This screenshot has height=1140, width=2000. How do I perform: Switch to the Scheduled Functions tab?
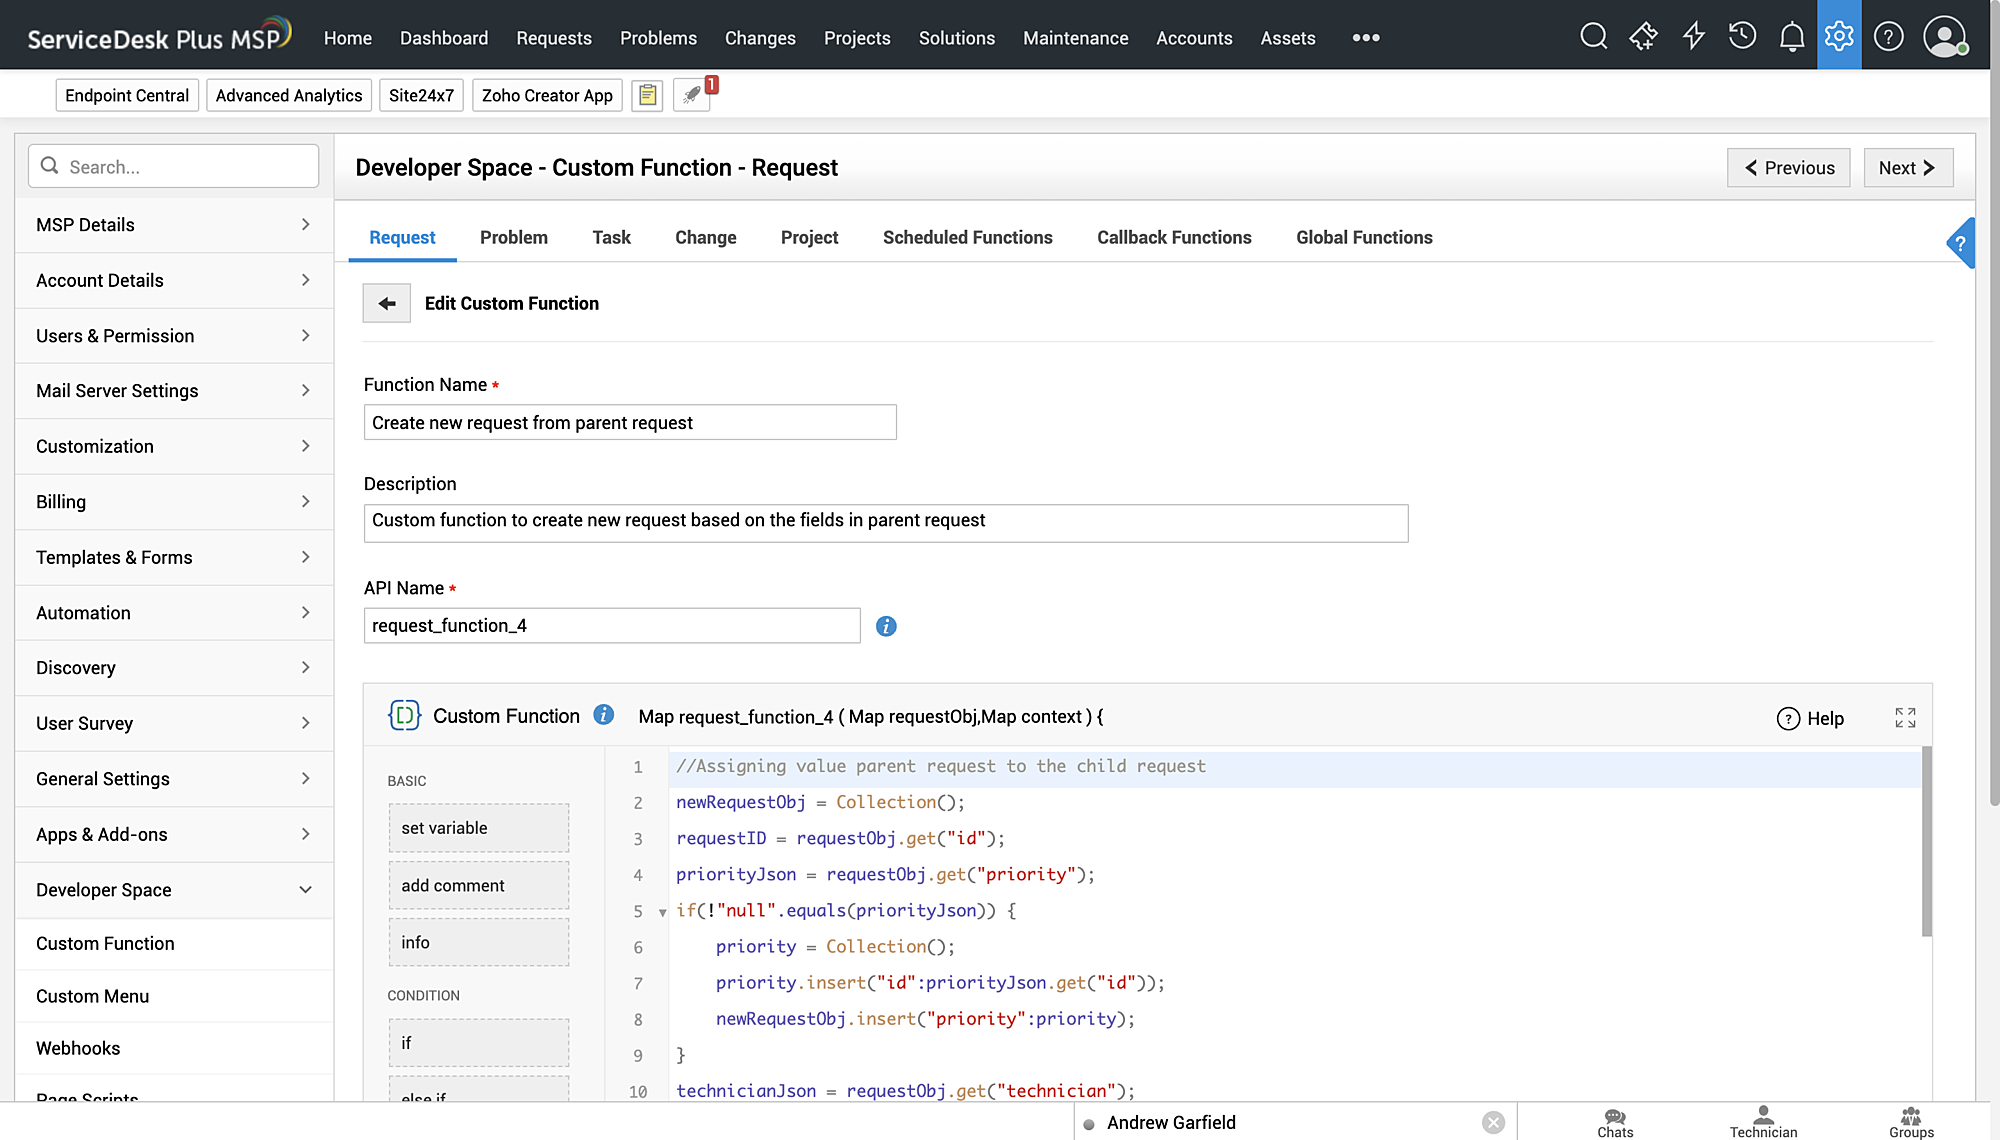967,237
